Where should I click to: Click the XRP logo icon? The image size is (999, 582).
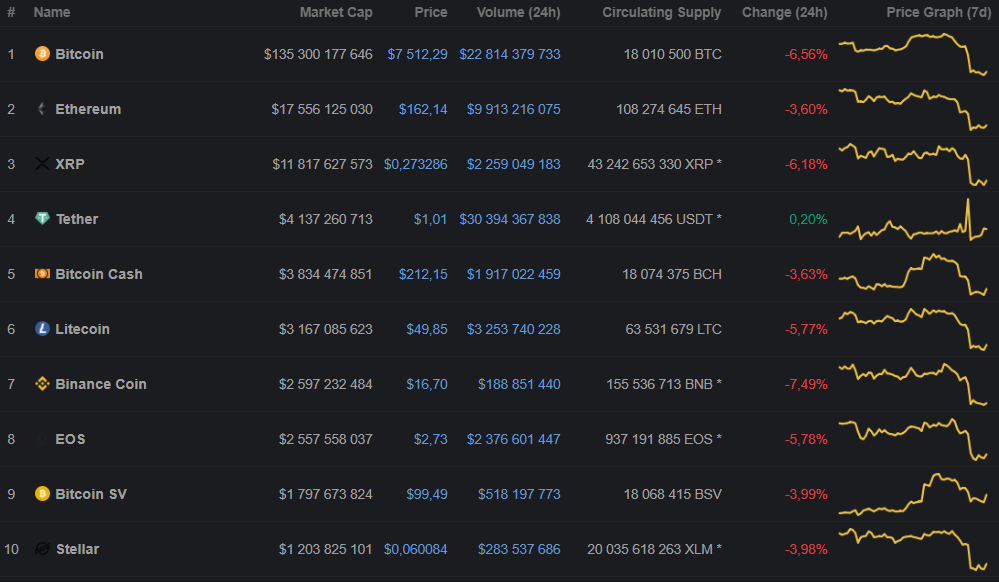(42, 164)
